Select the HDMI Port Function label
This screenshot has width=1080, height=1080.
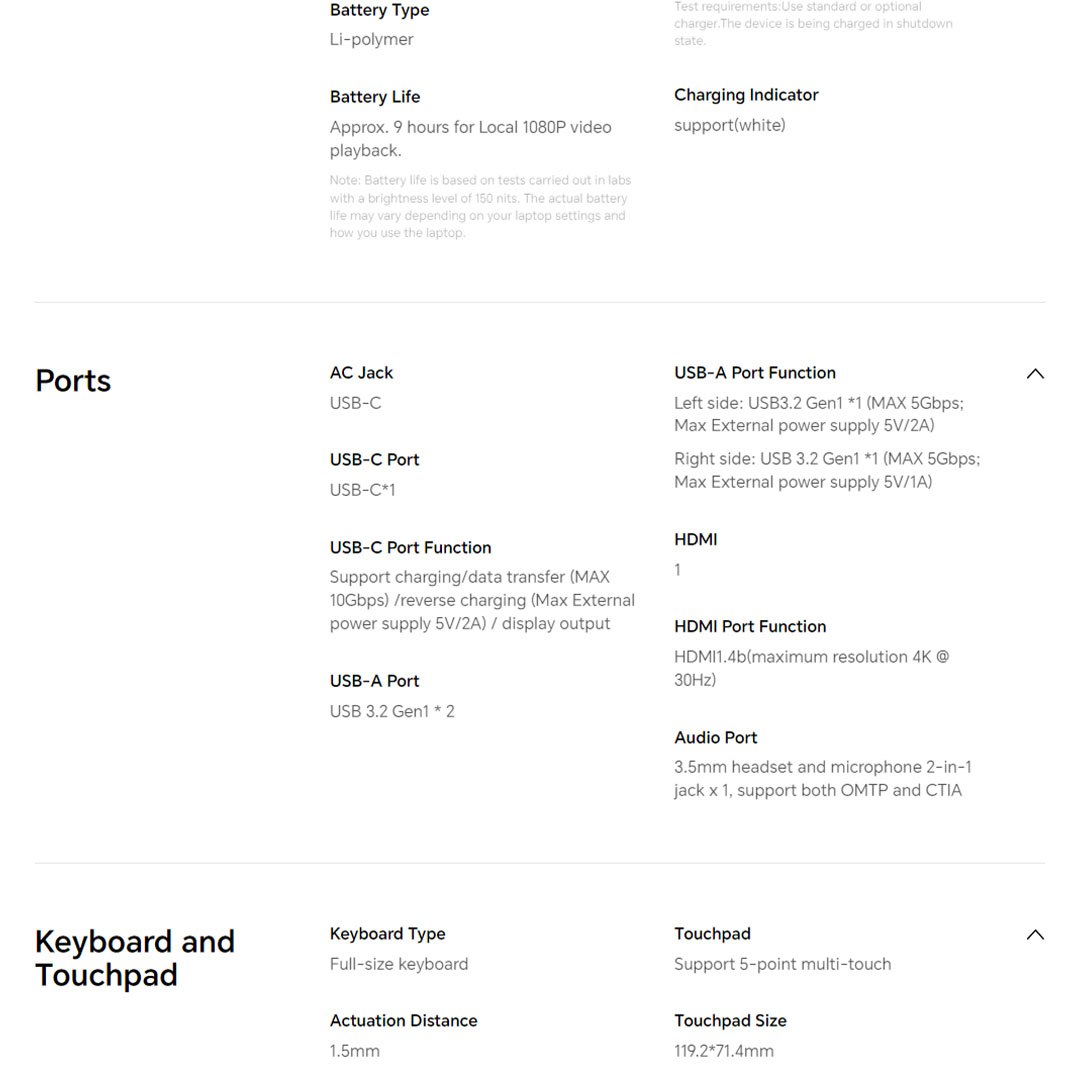750,627
